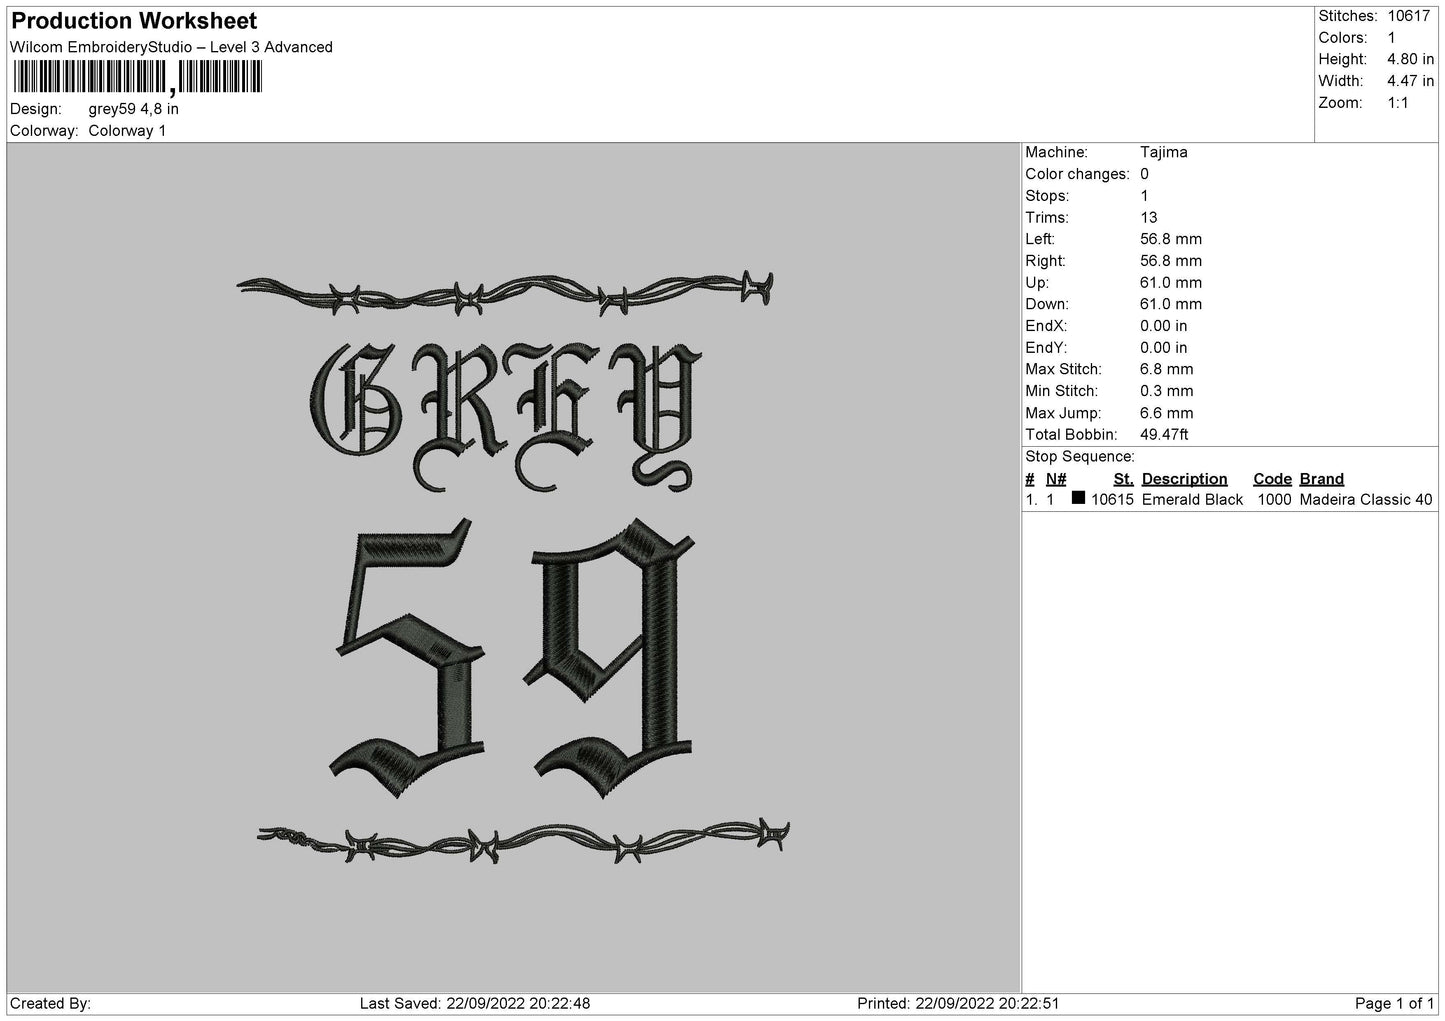1445x1021 pixels.
Task: Click the Description column header
Action: pos(1184,479)
